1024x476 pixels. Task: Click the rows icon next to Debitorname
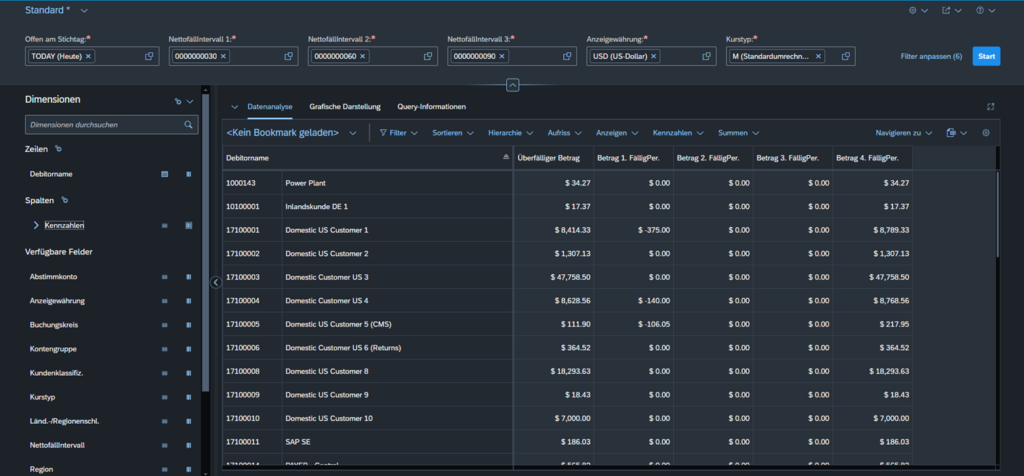point(165,174)
